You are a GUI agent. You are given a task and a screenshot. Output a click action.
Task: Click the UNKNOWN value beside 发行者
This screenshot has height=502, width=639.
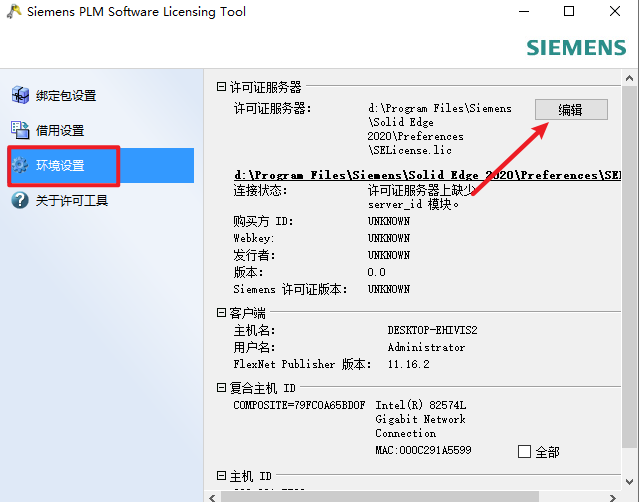(x=389, y=255)
